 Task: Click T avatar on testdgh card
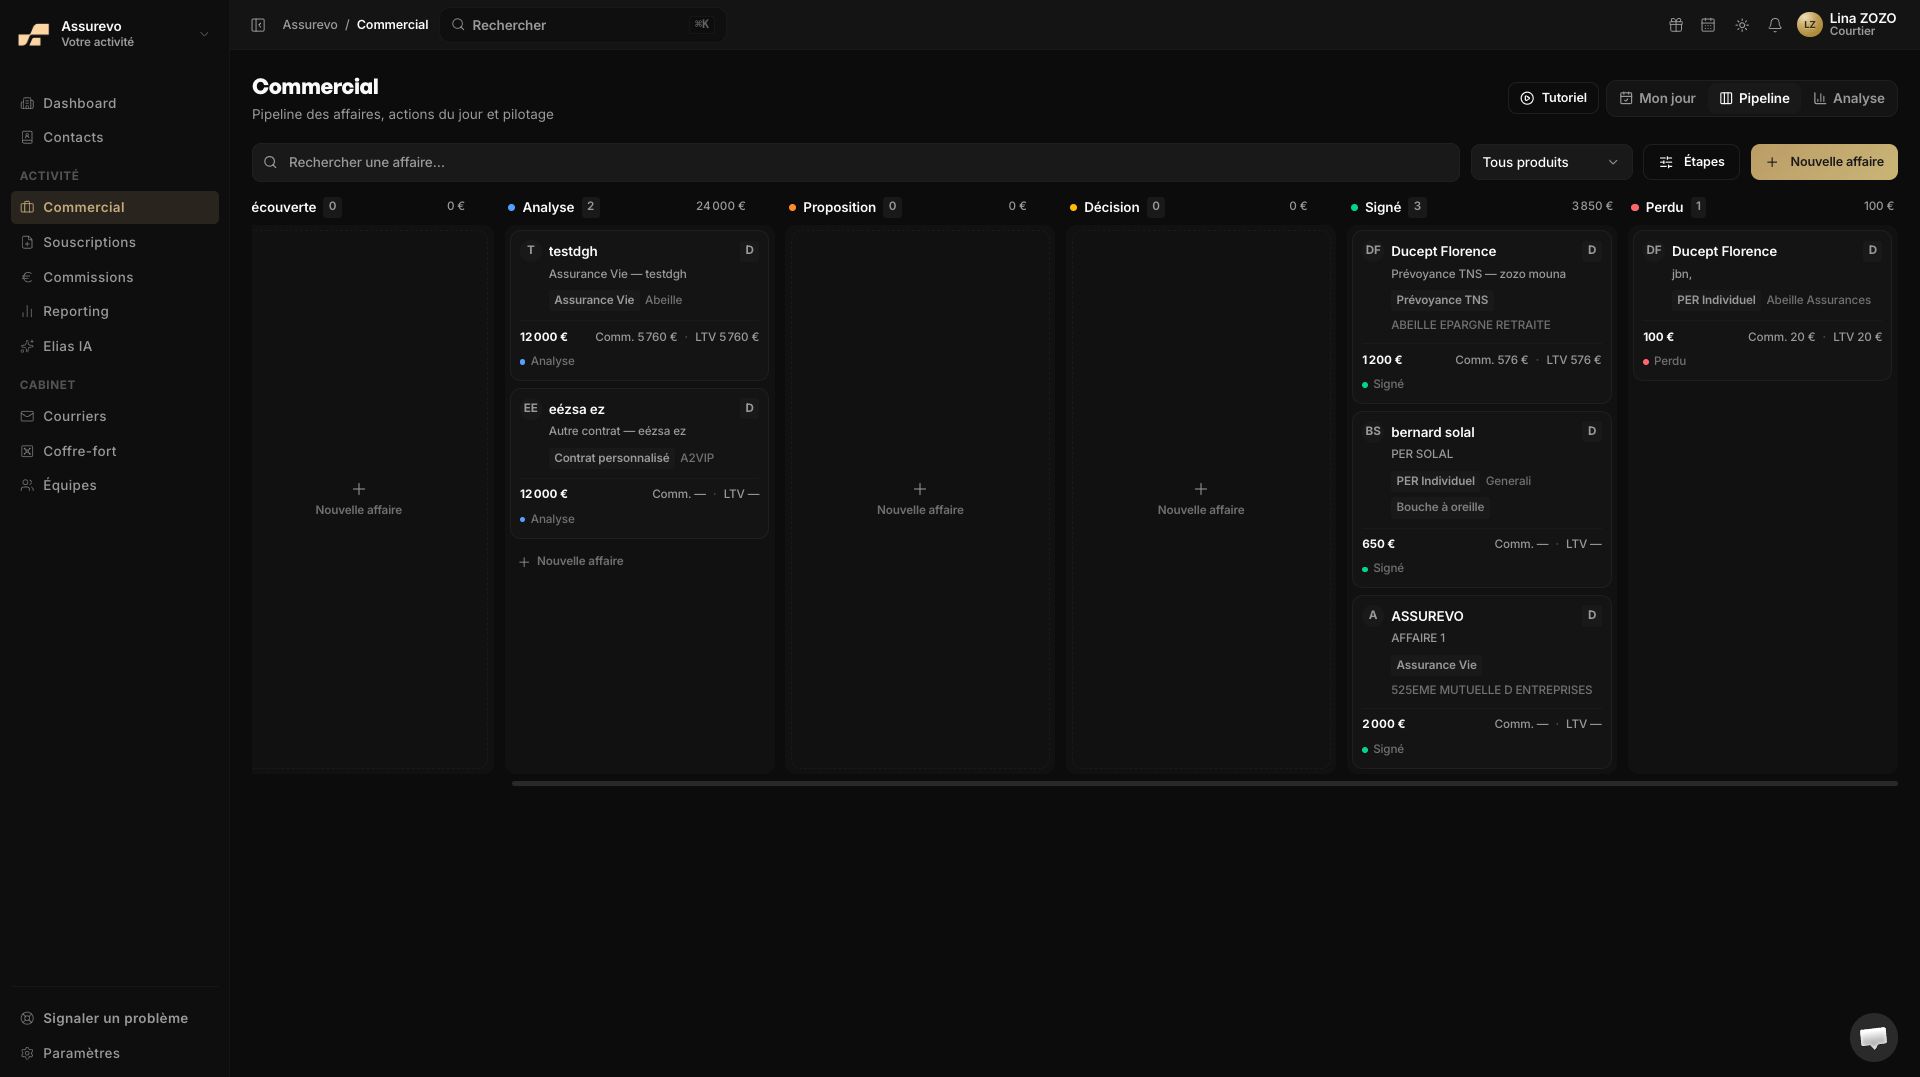tap(531, 250)
